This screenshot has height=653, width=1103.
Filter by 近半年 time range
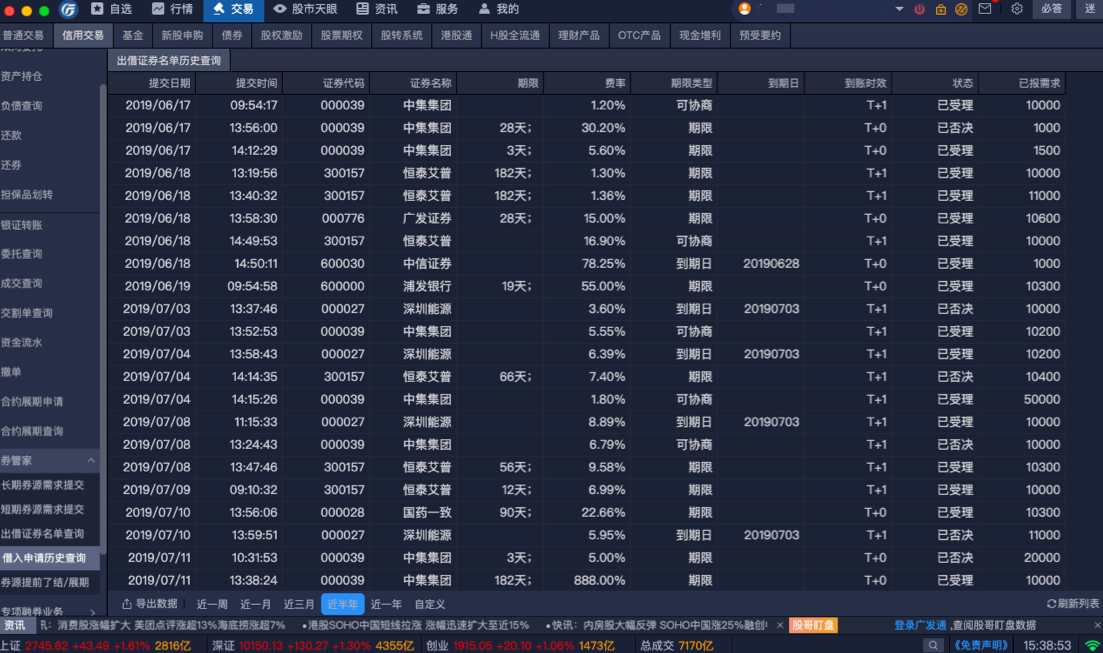click(x=343, y=604)
